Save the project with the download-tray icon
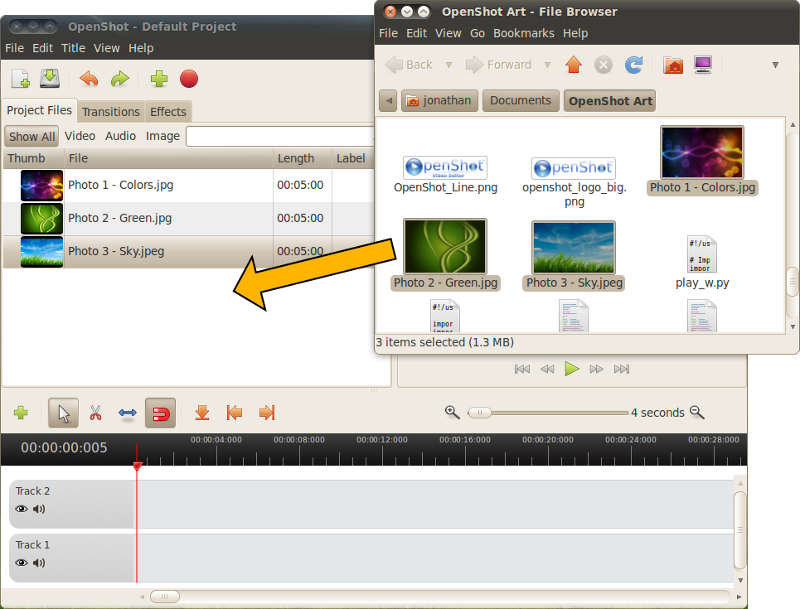This screenshot has height=609, width=800. pos(49,79)
